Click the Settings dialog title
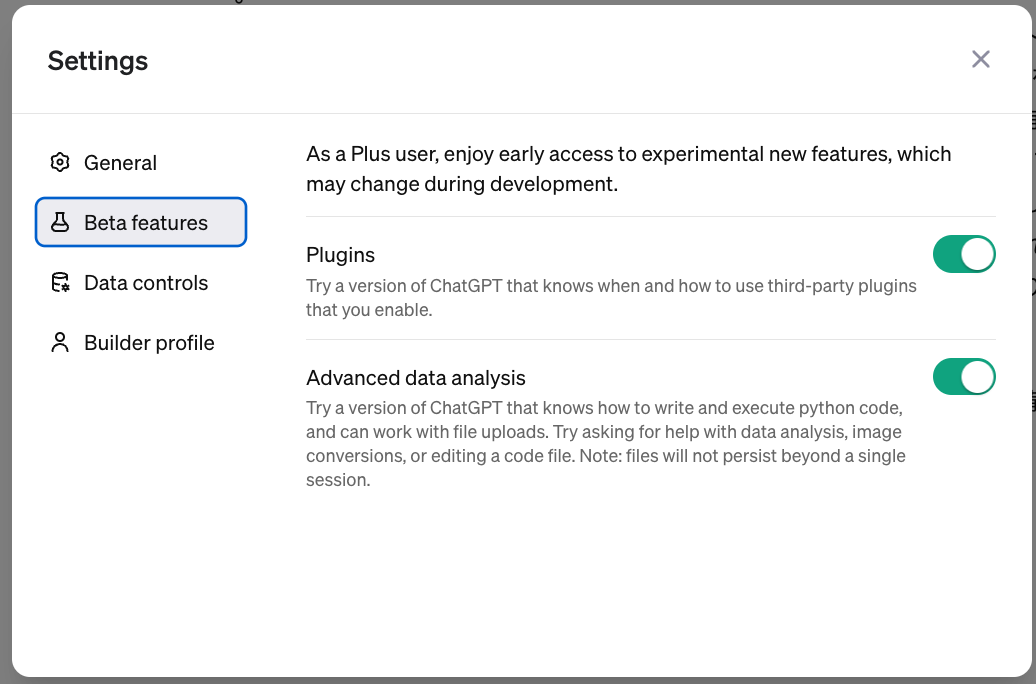This screenshot has width=1036, height=684. 98,61
